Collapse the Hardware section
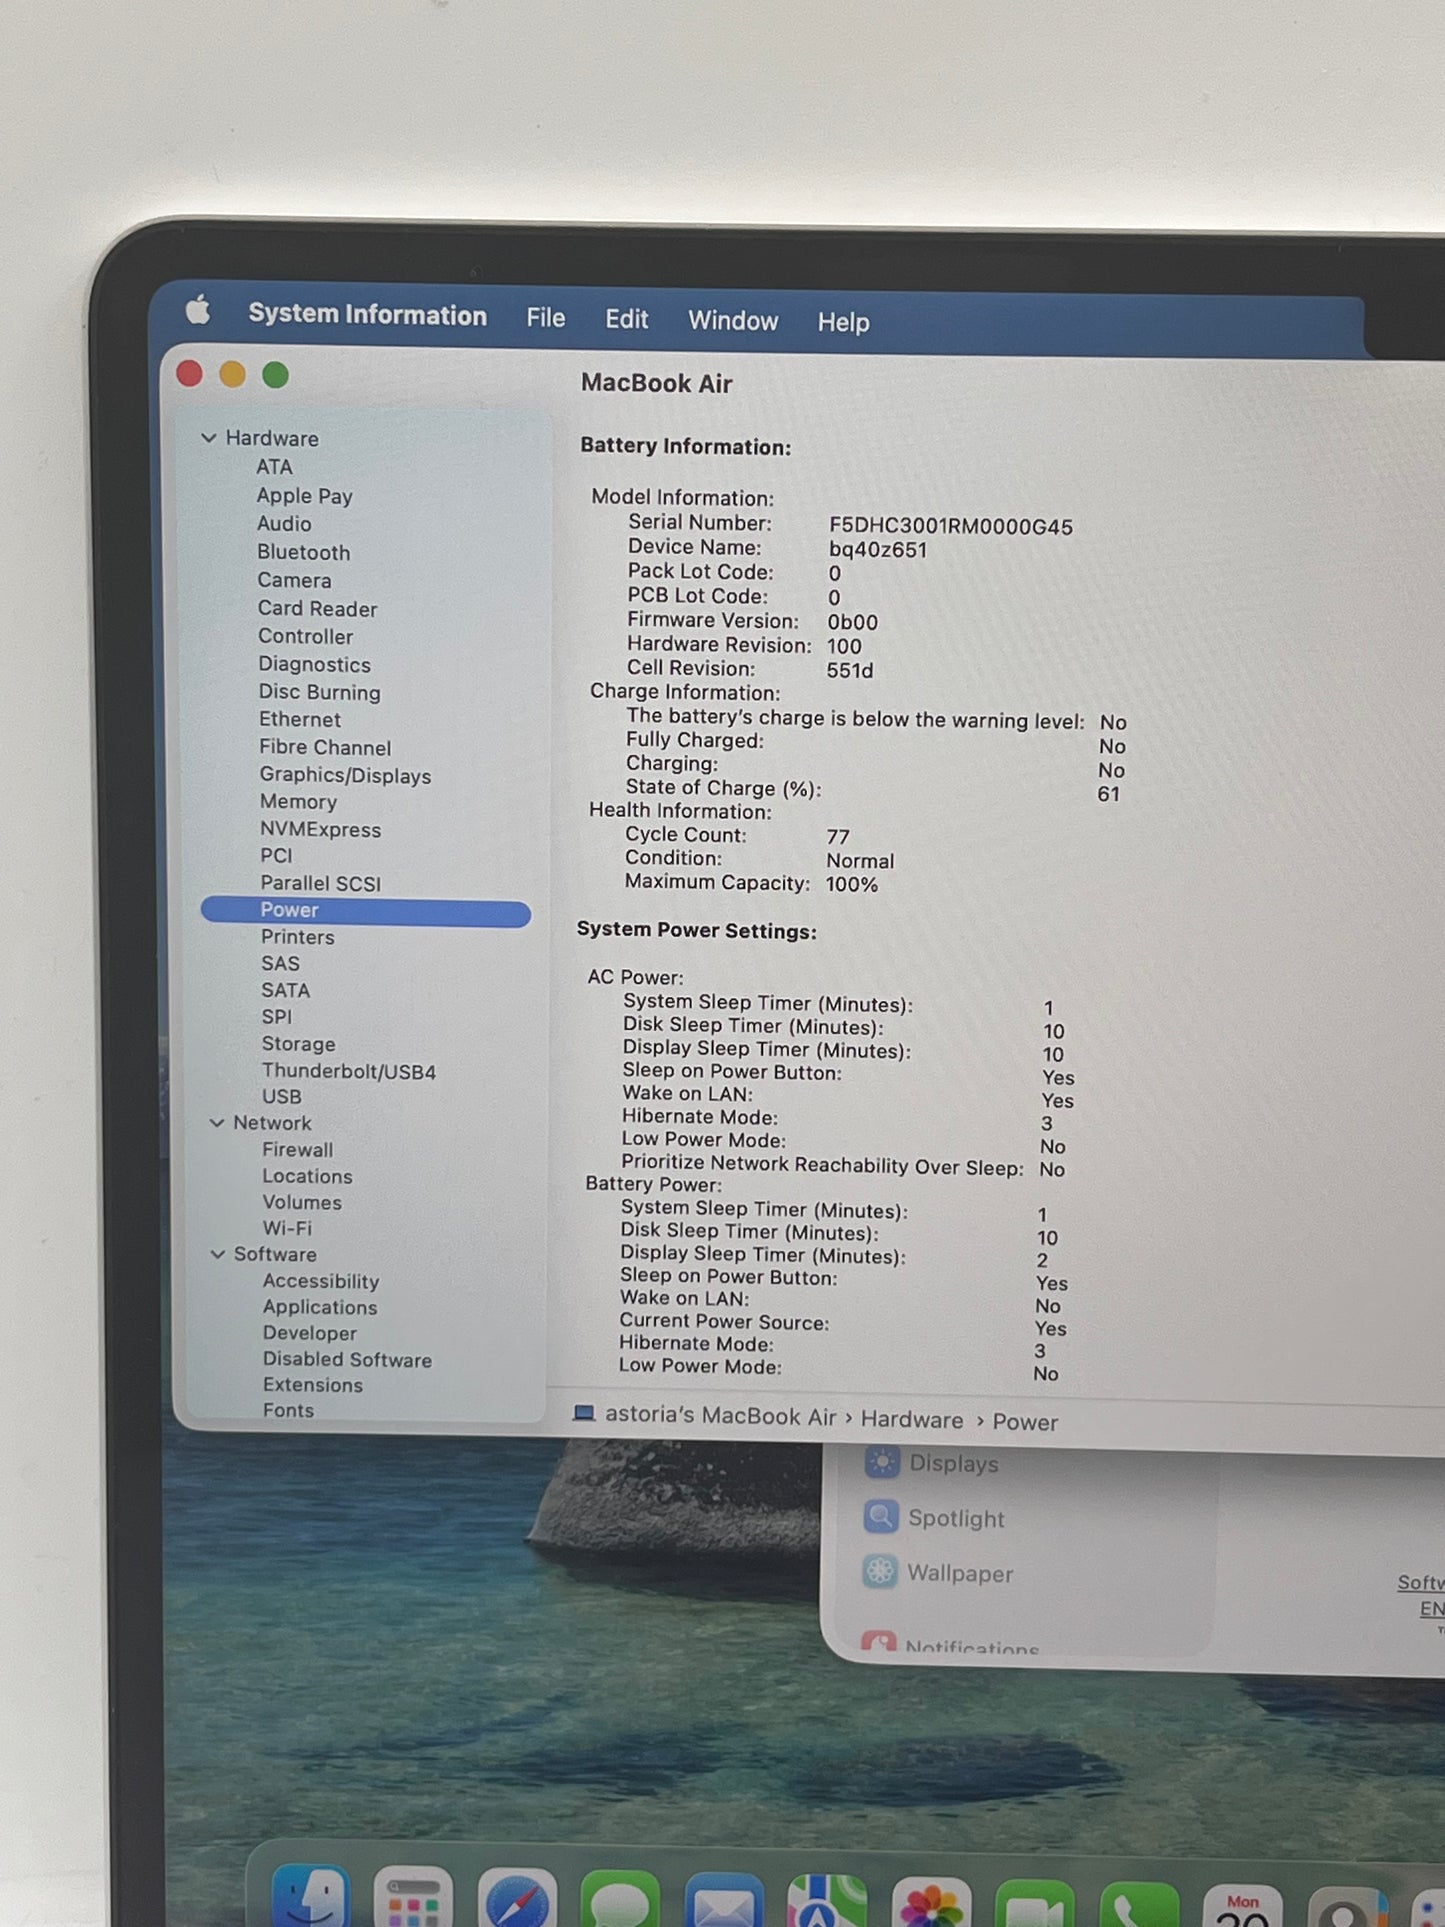 pos(209,438)
